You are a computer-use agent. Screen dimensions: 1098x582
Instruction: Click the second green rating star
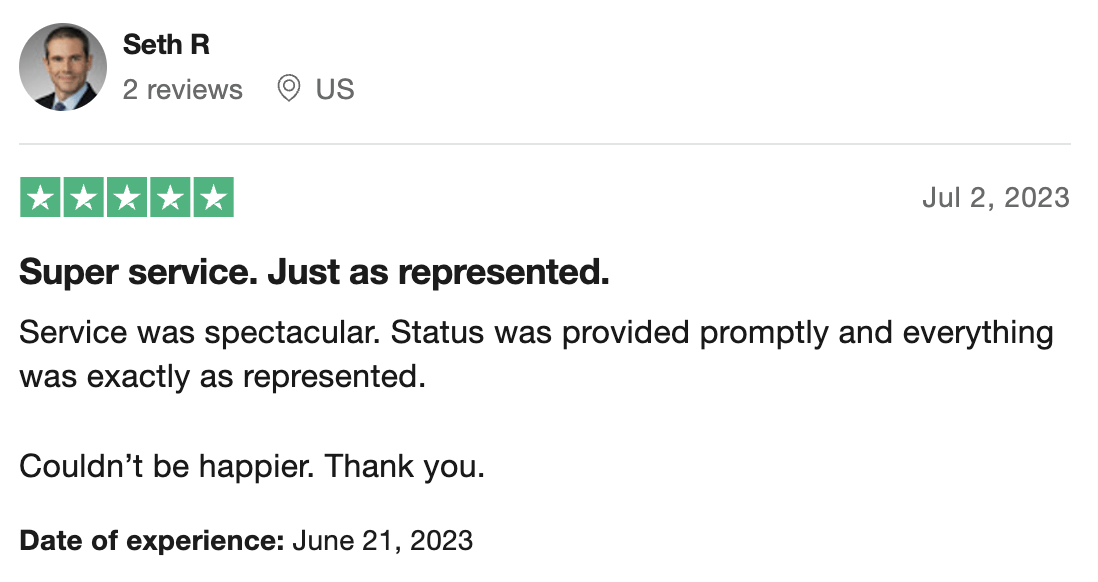(84, 198)
